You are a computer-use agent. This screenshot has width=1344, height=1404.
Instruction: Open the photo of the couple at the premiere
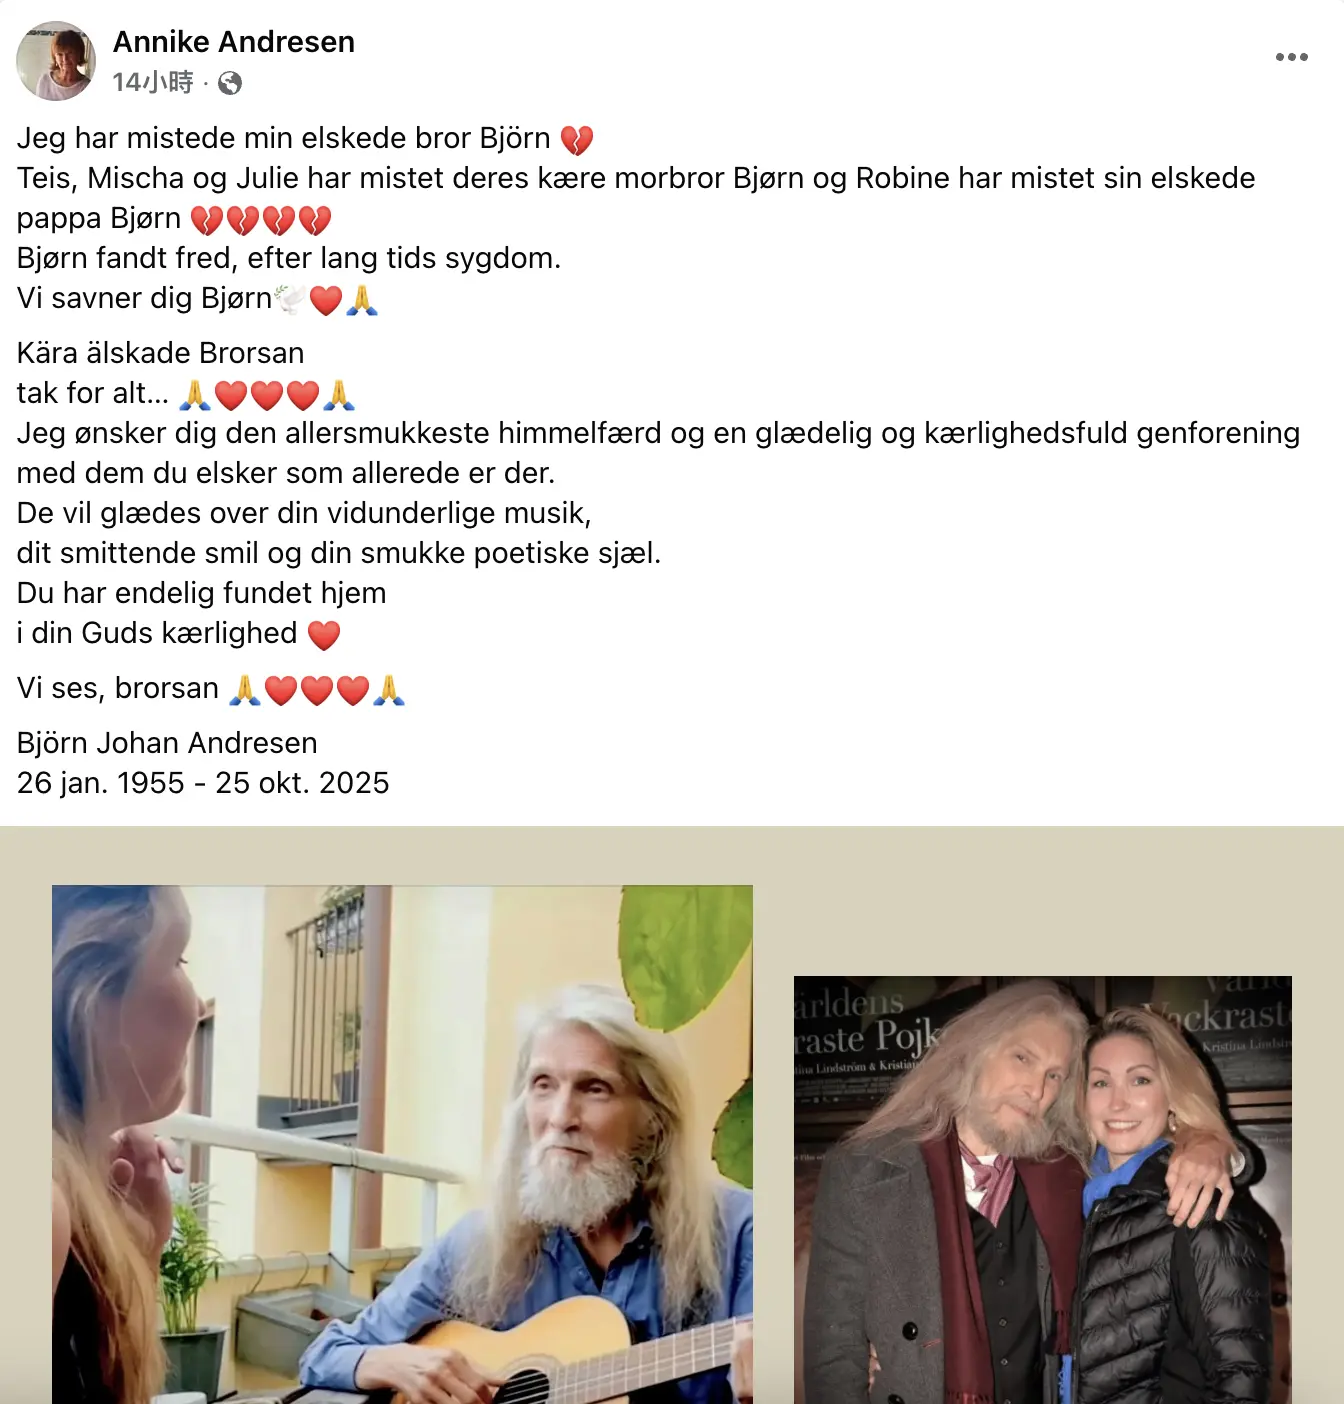coord(1043,1190)
